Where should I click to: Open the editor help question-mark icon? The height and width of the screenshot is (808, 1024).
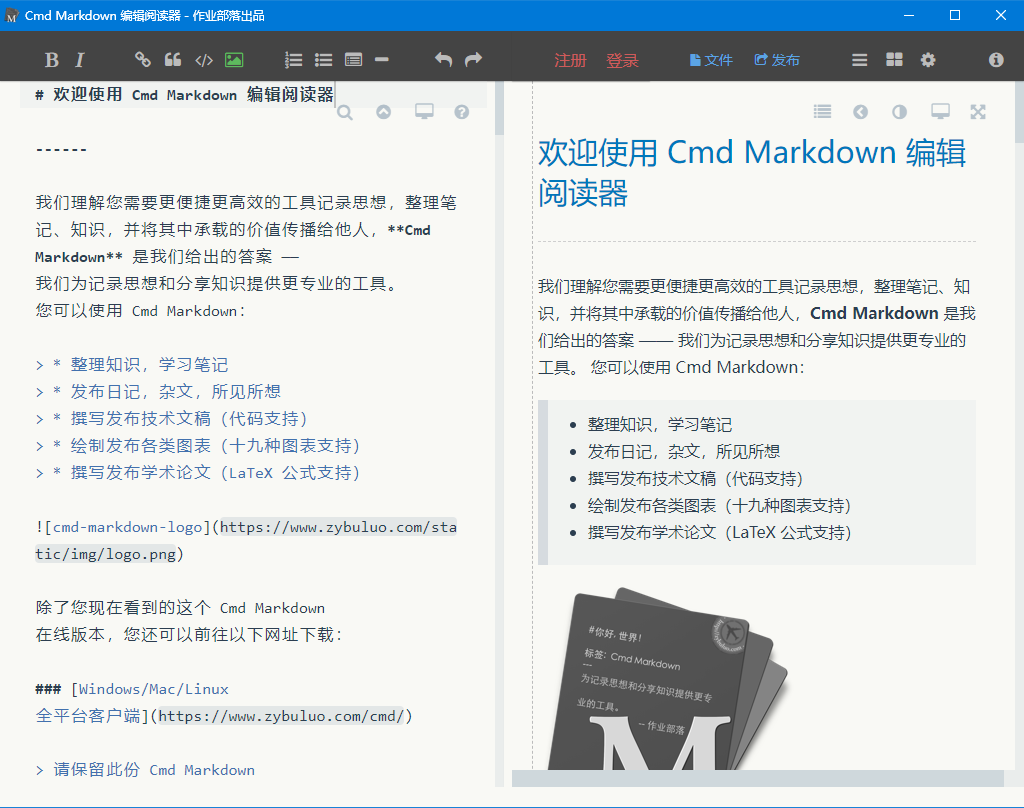tap(462, 112)
